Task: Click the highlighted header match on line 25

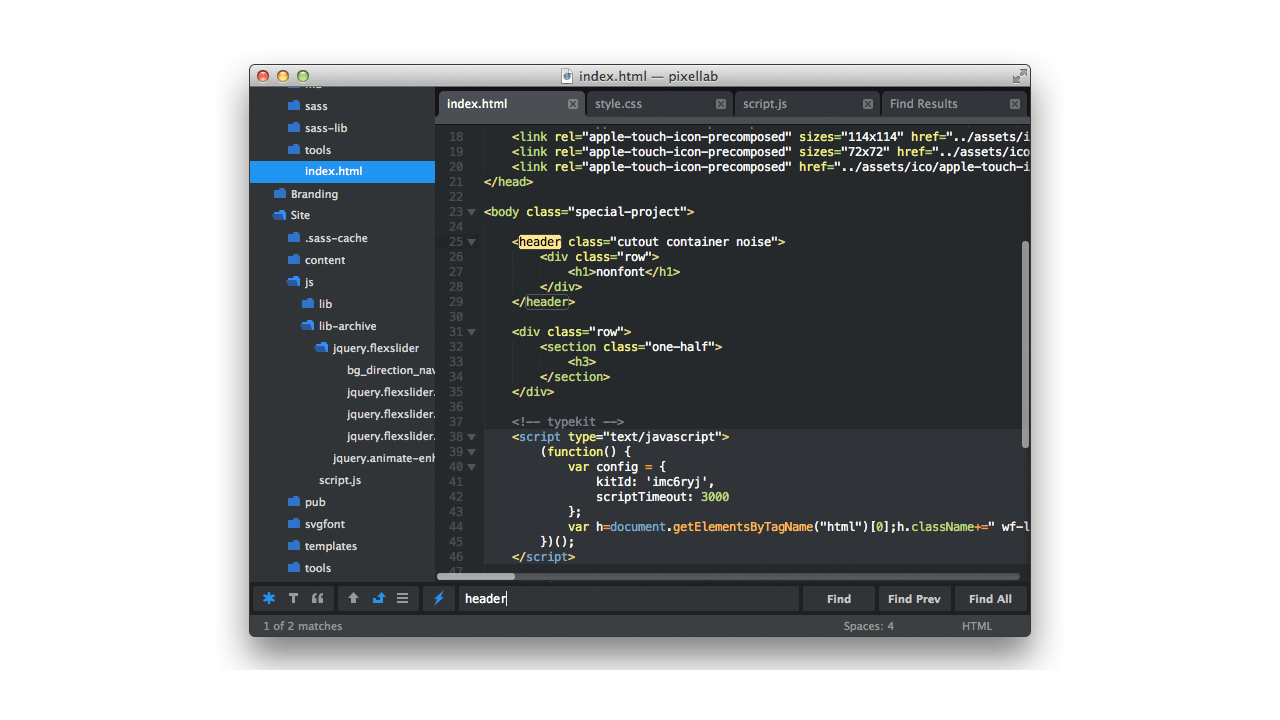Action: (540, 242)
